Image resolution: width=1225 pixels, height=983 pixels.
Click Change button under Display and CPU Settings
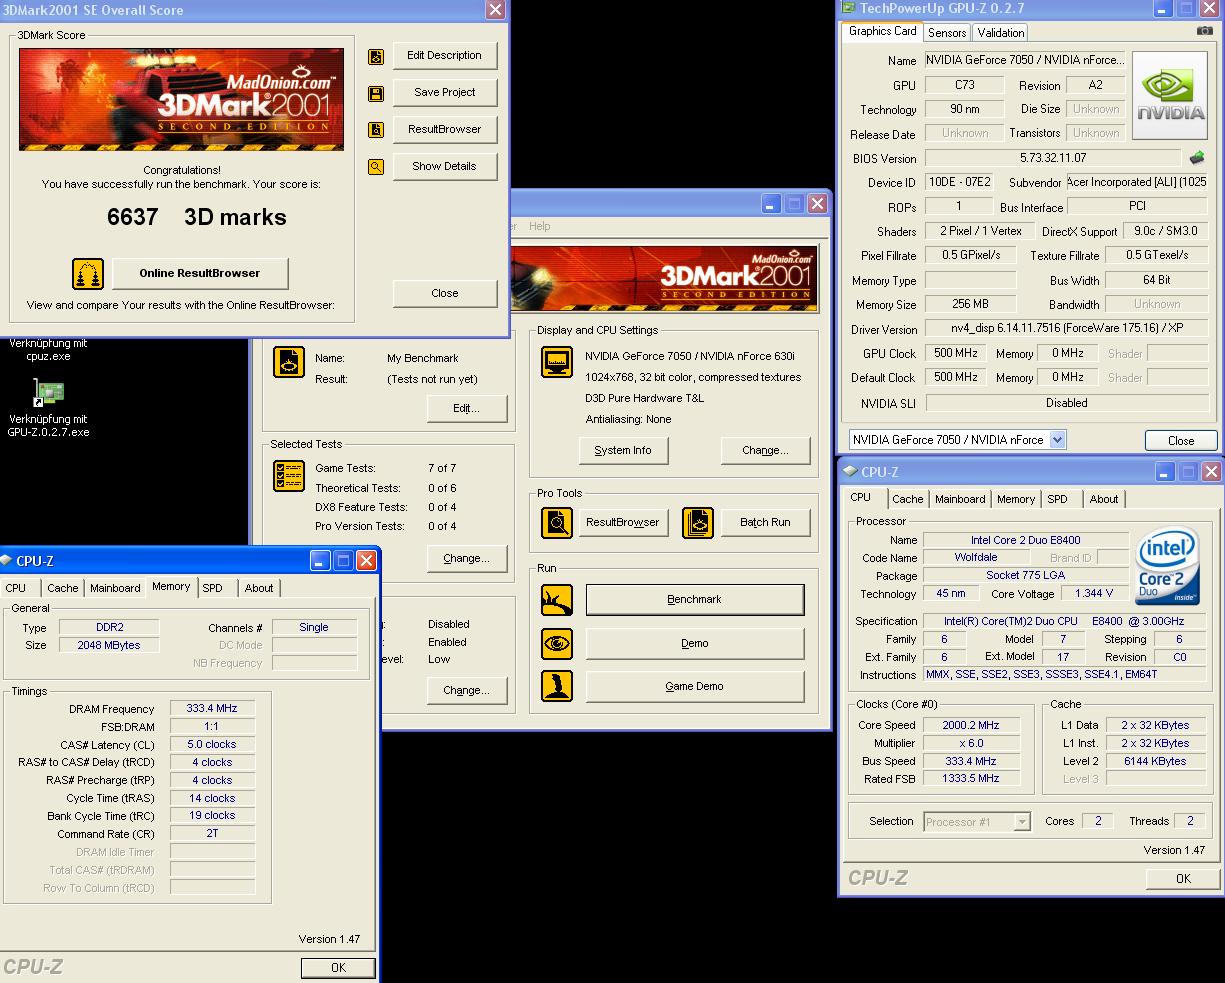pyautogui.click(x=765, y=450)
